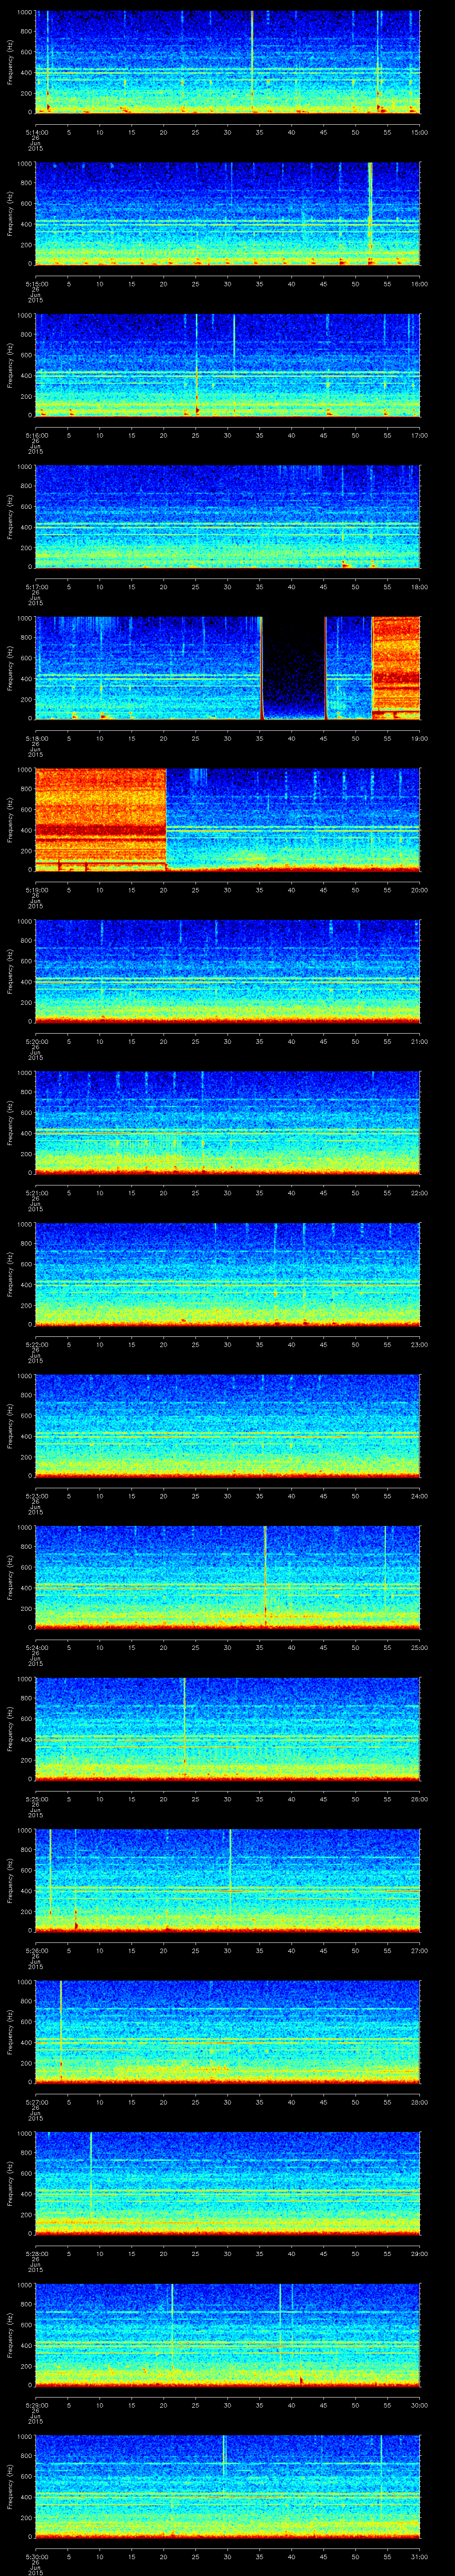Screen dimensions: 455x2576
Task: Select the spectrogram panel starting at 5:29:00
Action: click(227, 2335)
